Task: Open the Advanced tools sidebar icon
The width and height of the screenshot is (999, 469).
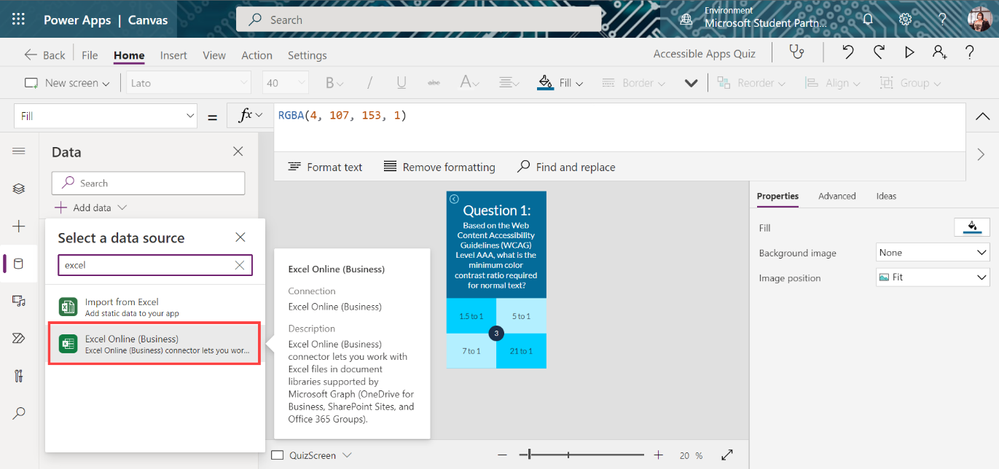Action: tap(19, 376)
